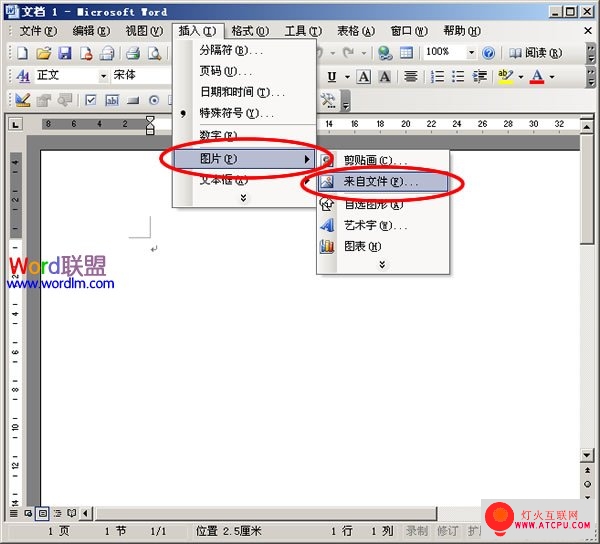Open the Underline style dropdown arrow
Viewport: 600px width, 544px height.
[347, 77]
